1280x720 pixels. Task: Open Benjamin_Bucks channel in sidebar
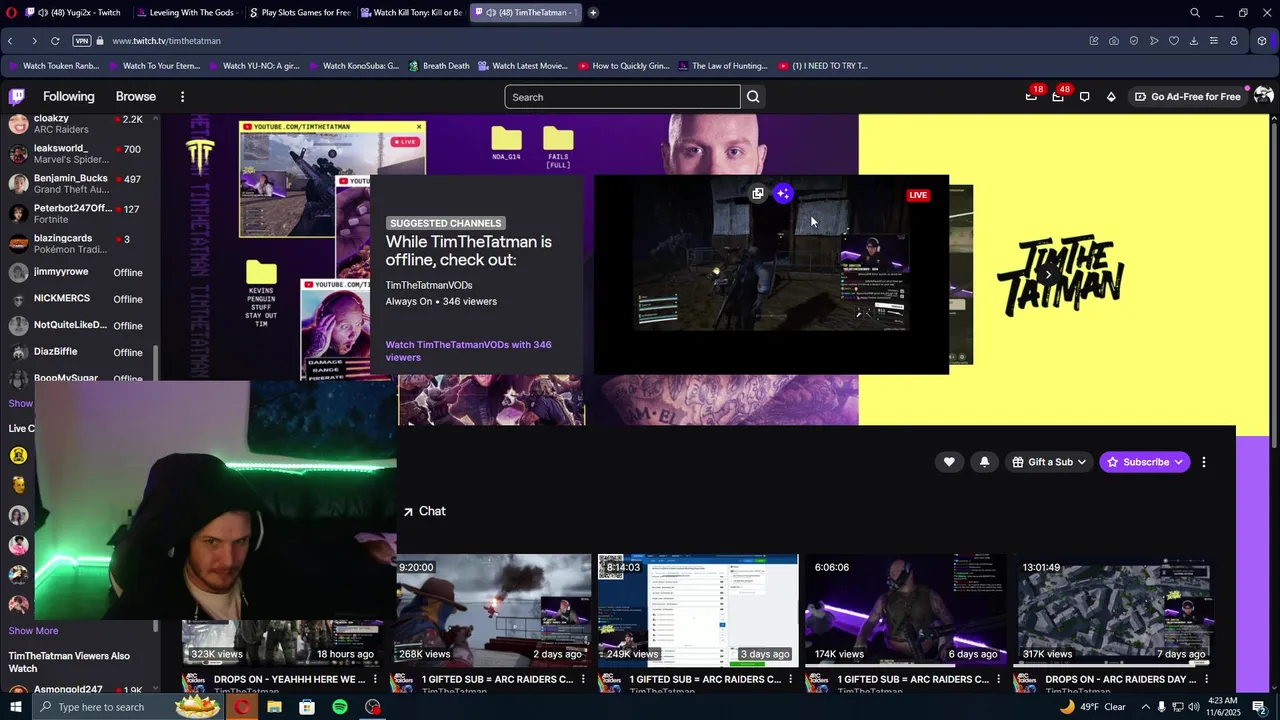[78, 183]
